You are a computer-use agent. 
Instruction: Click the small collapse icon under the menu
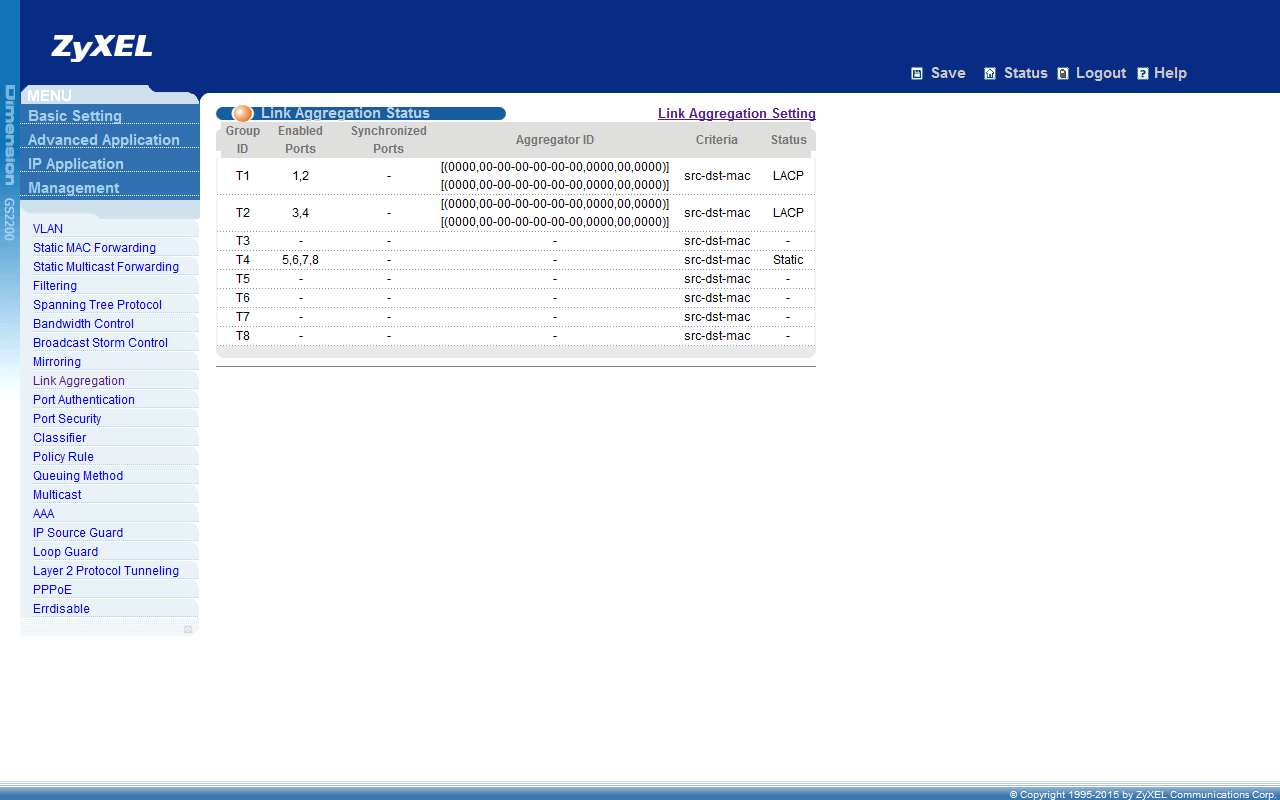point(188,629)
